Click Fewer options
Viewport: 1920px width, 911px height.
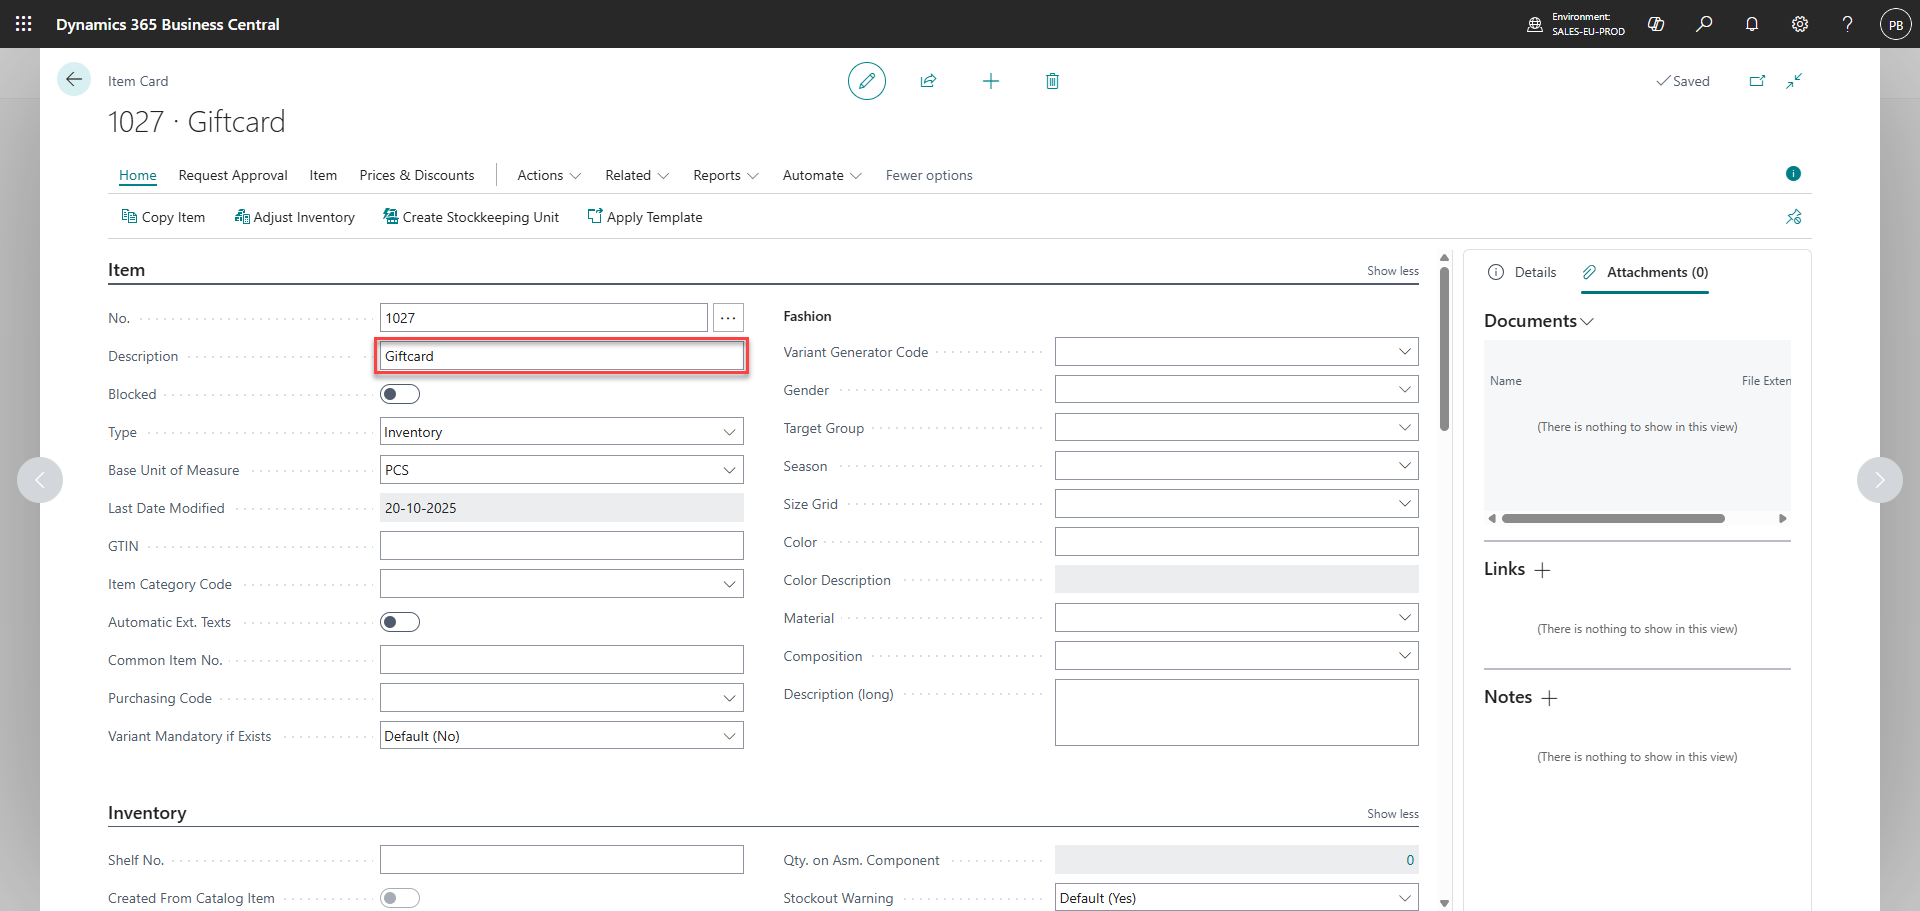(929, 175)
